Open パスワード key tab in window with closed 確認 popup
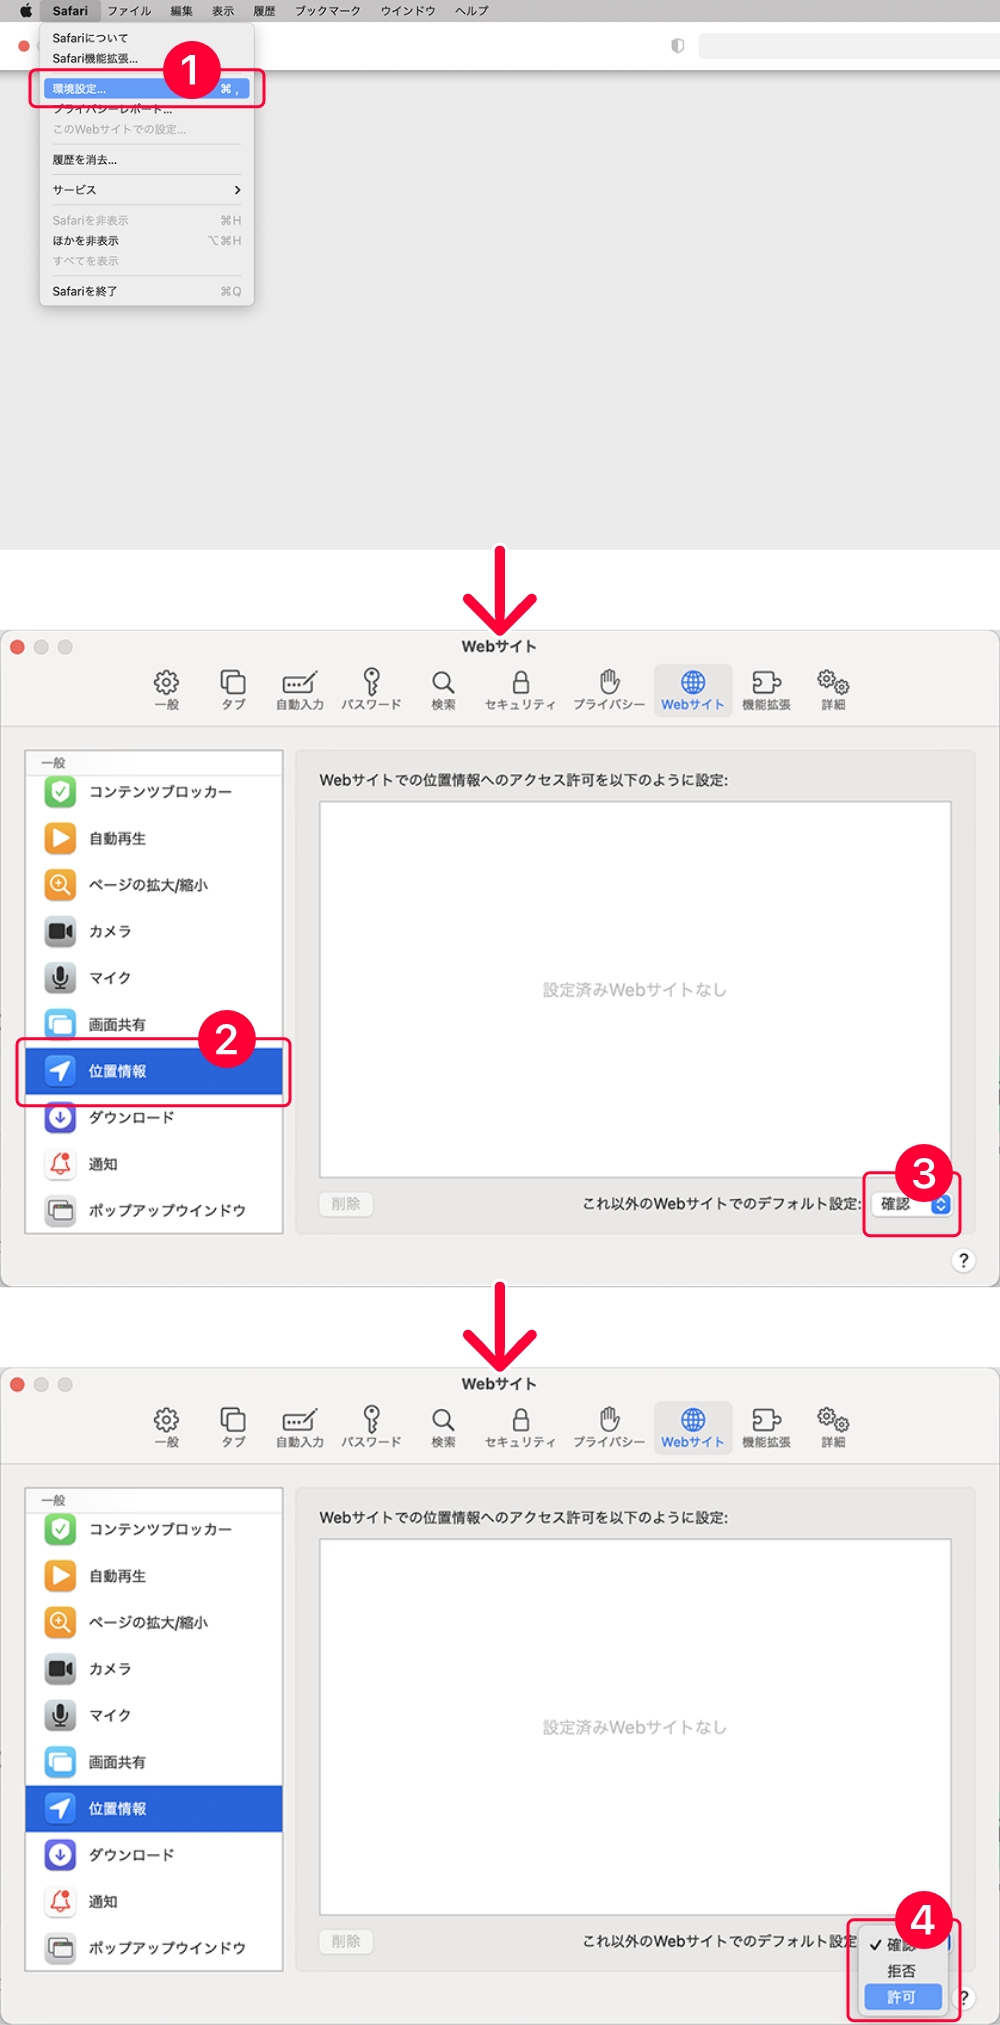The width and height of the screenshot is (1000, 2025). click(371, 690)
